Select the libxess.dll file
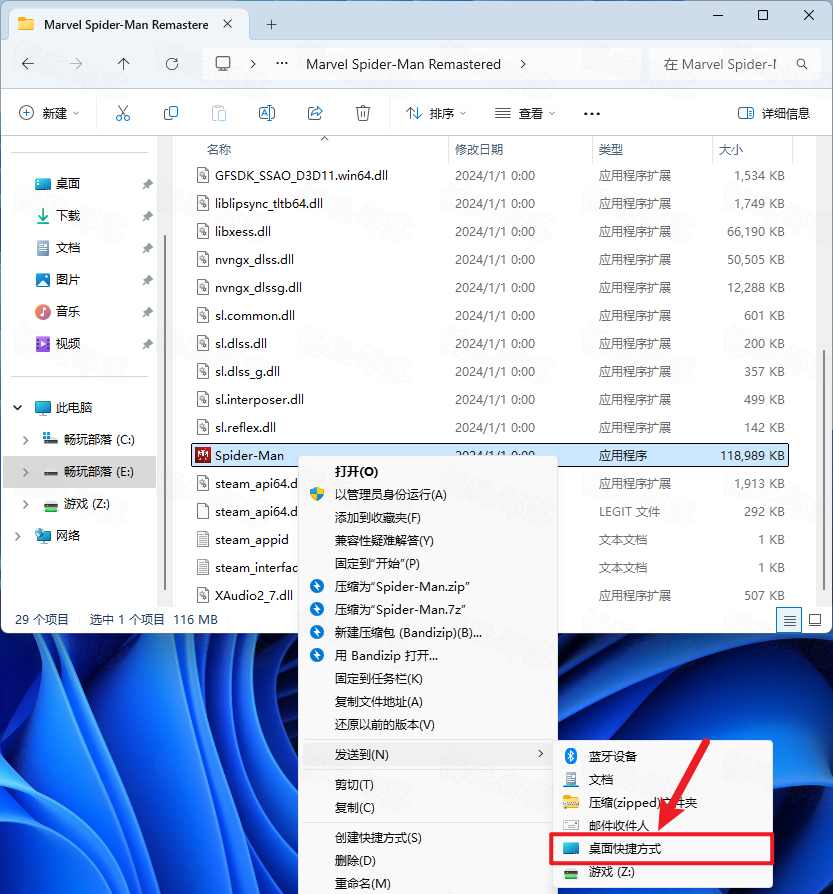833x894 pixels. (490, 231)
